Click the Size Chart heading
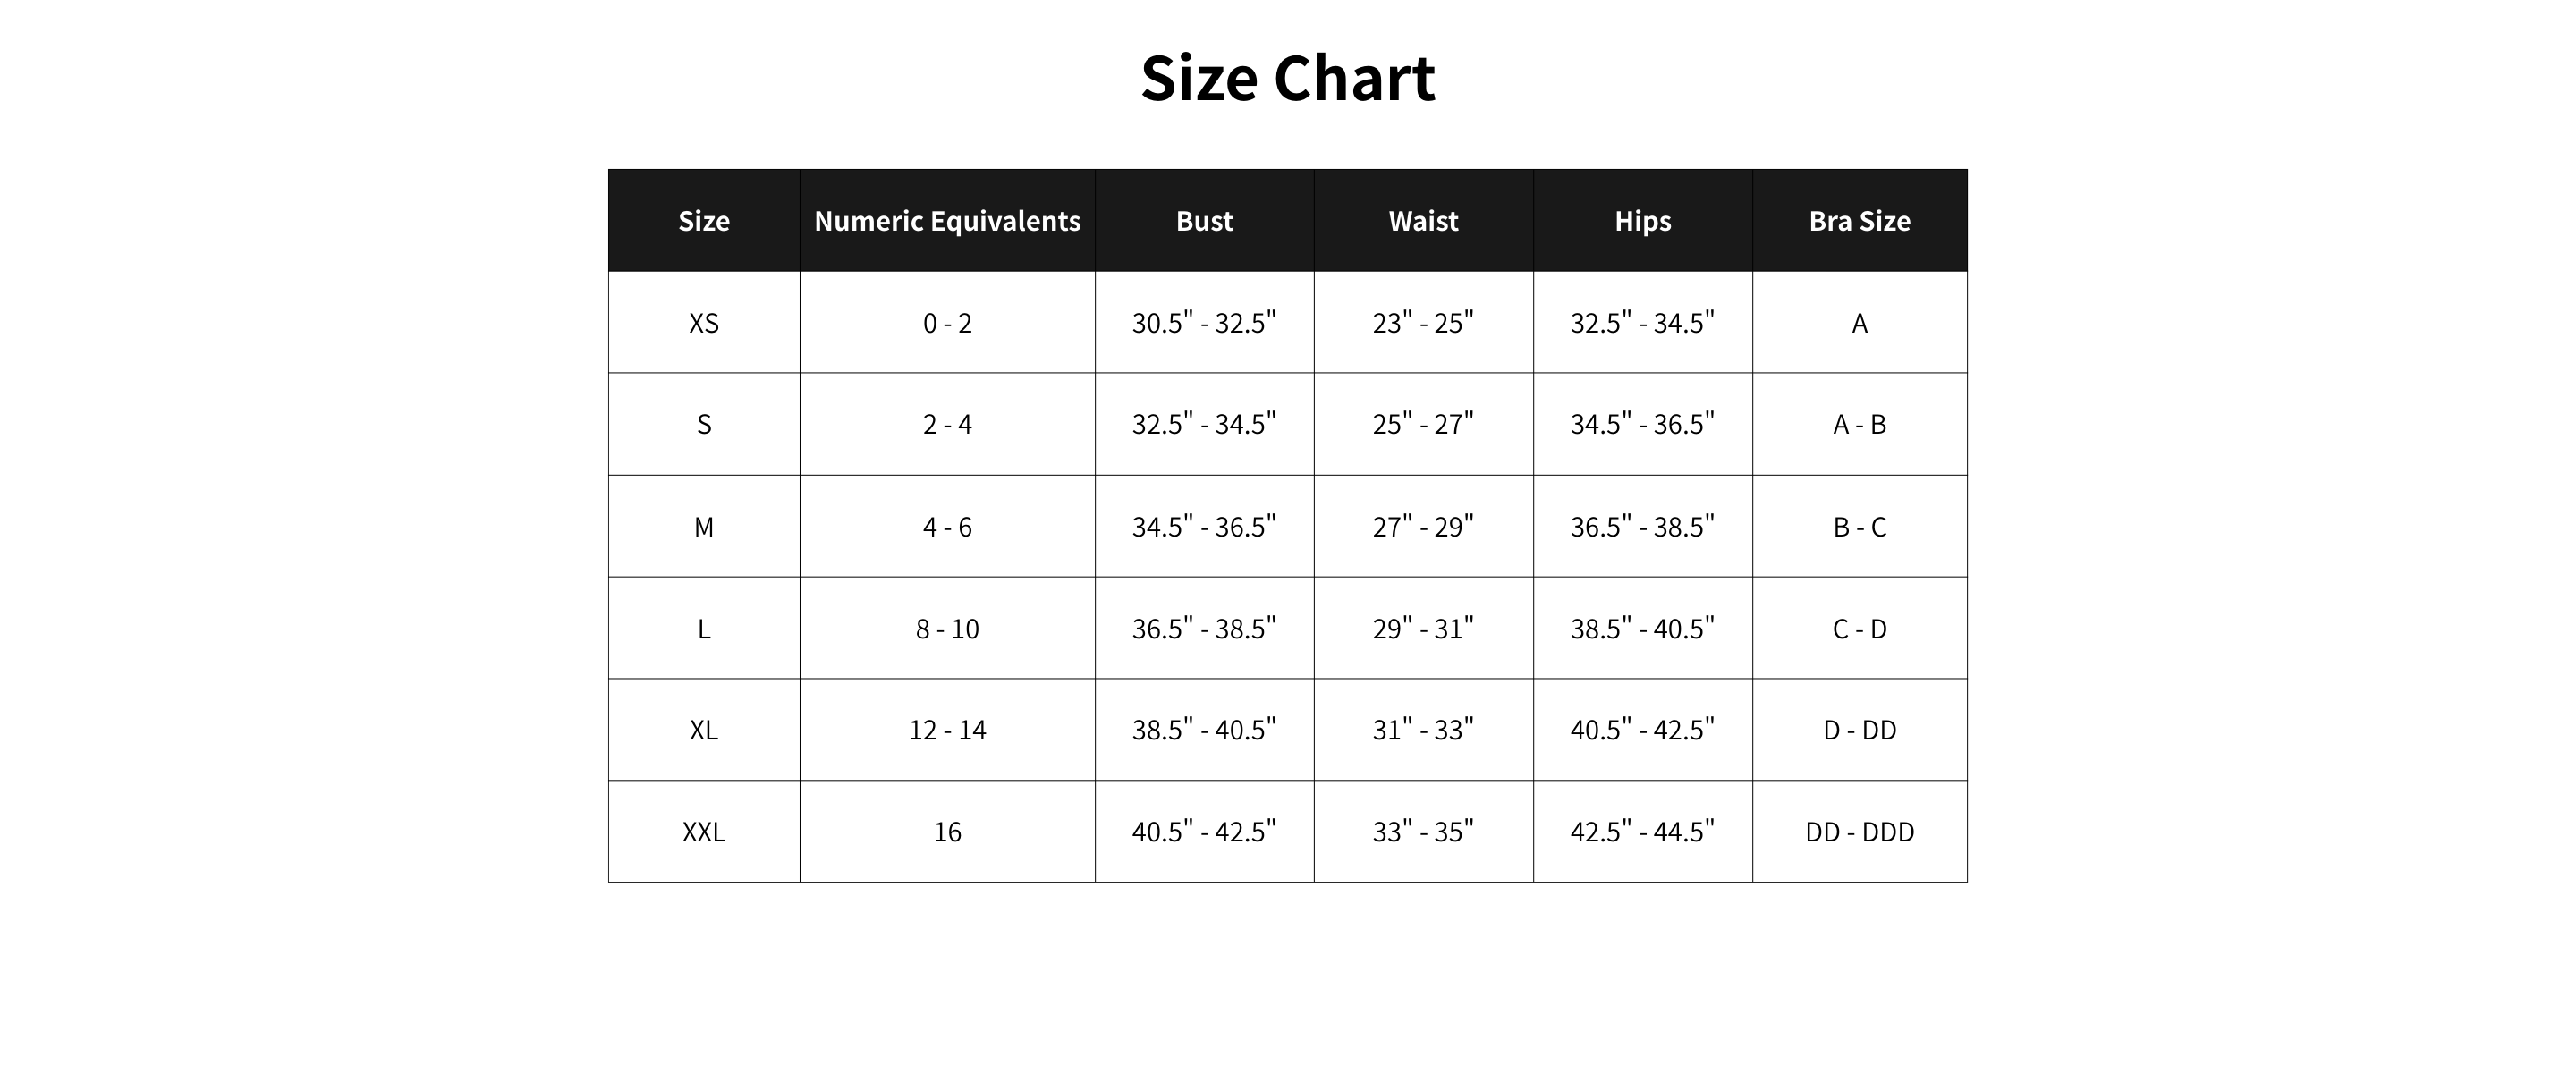The width and height of the screenshot is (2576, 1073). coord(1287,79)
